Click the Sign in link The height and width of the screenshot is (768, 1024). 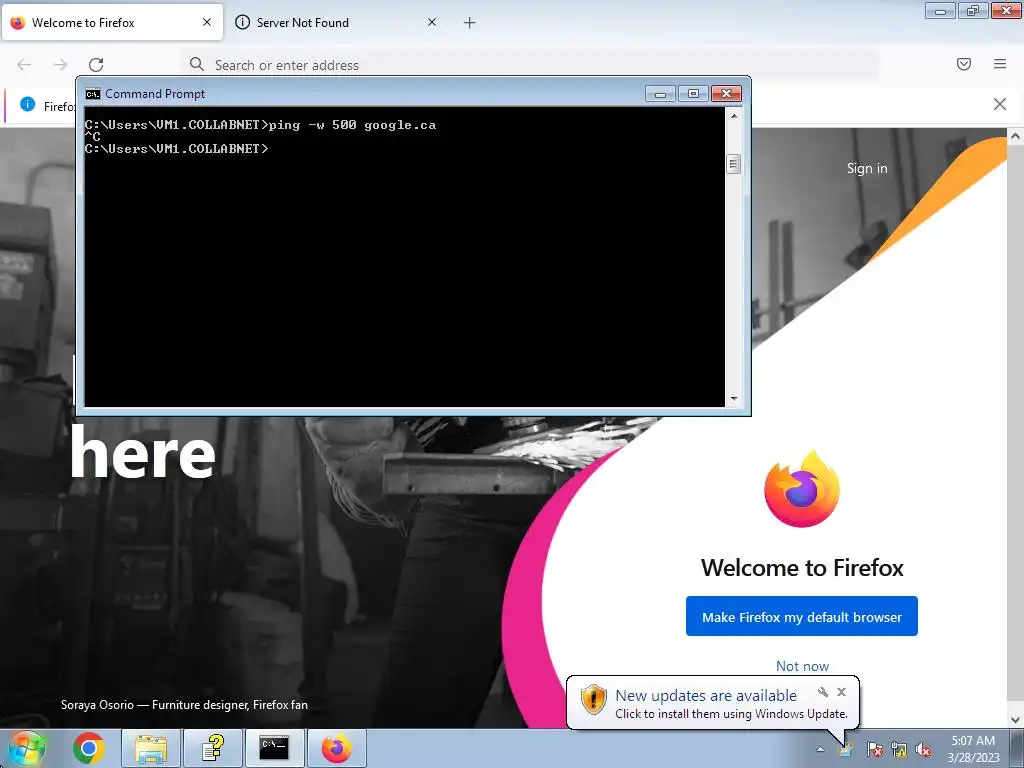click(867, 168)
